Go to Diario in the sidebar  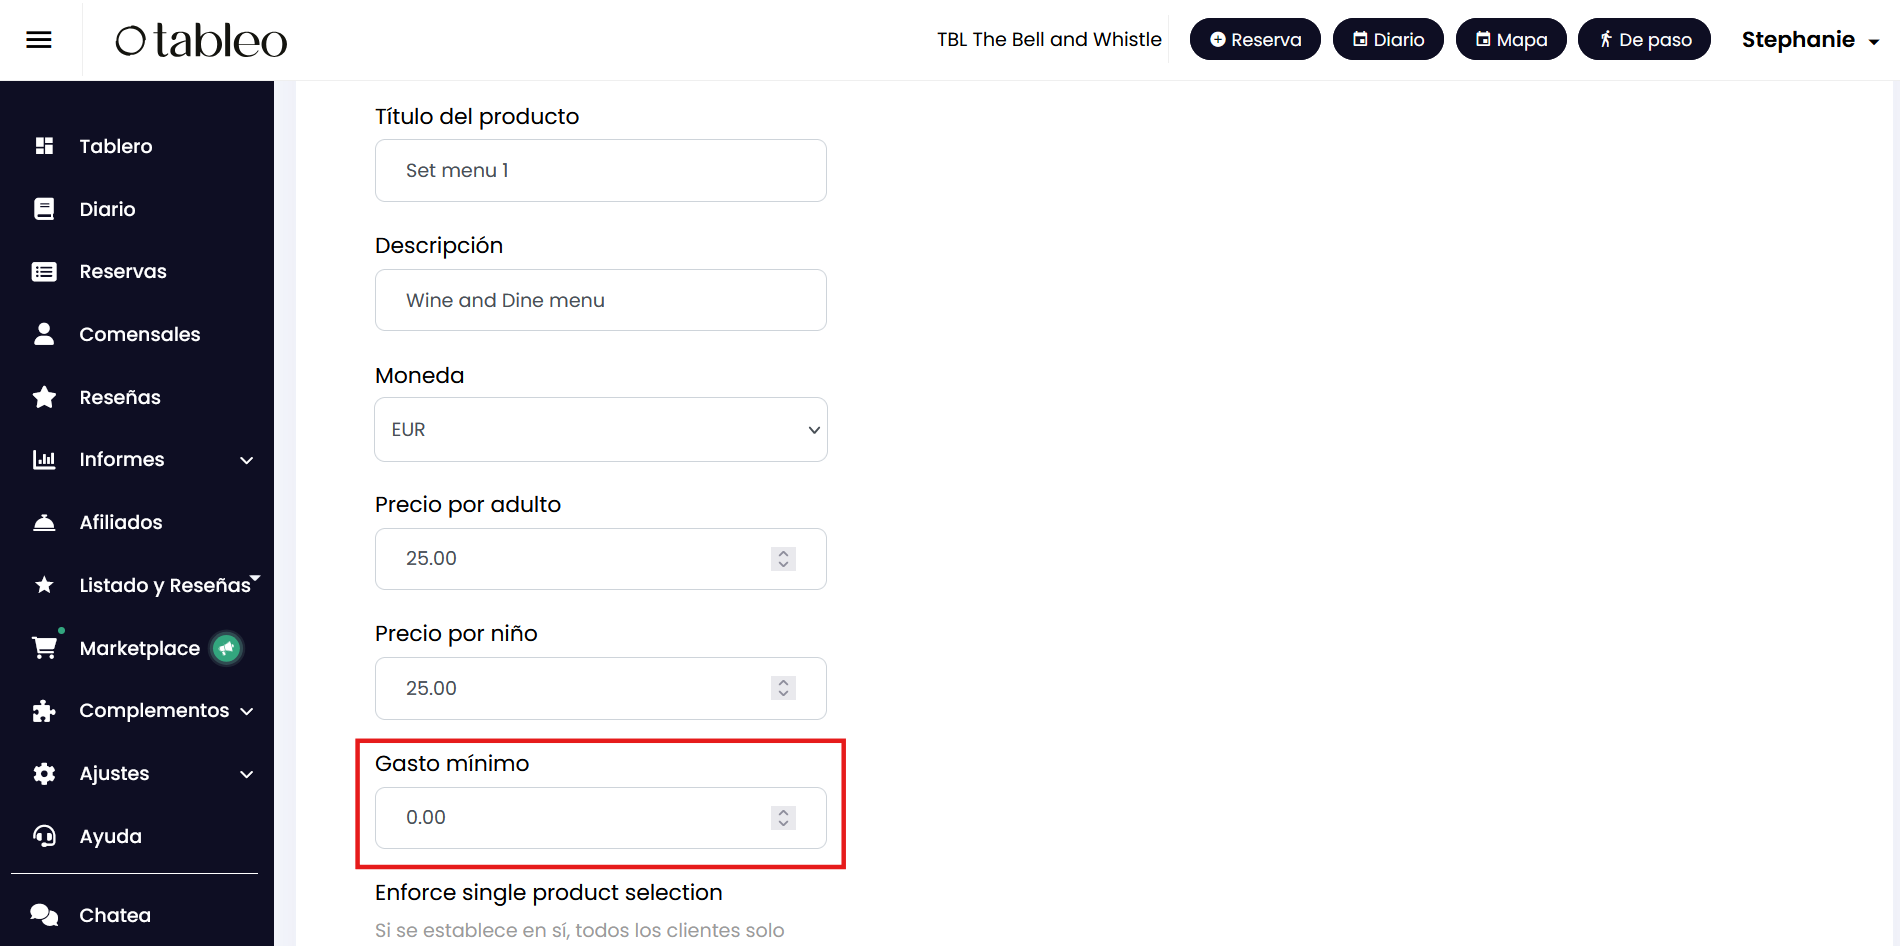(107, 209)
